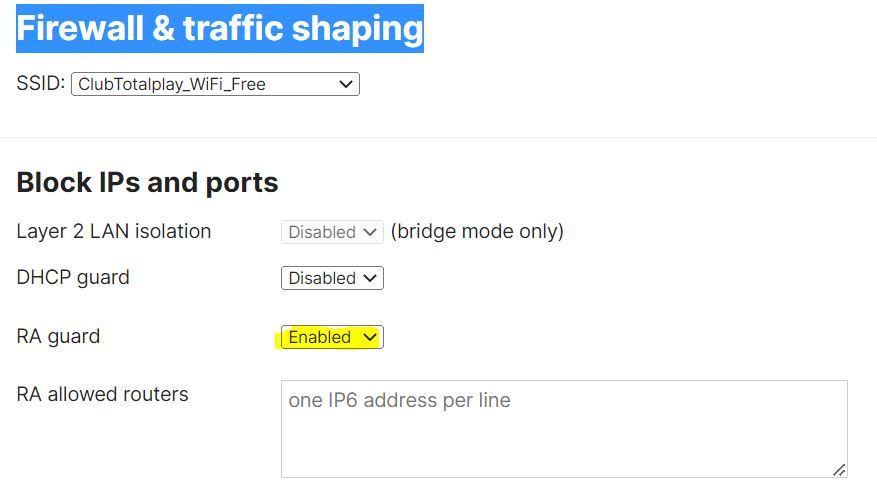Image resolution: width=877 pixels, height=498 pixels.
Task: Click the chevron arrow in SSID selector
Action: (x=346, y=84)
